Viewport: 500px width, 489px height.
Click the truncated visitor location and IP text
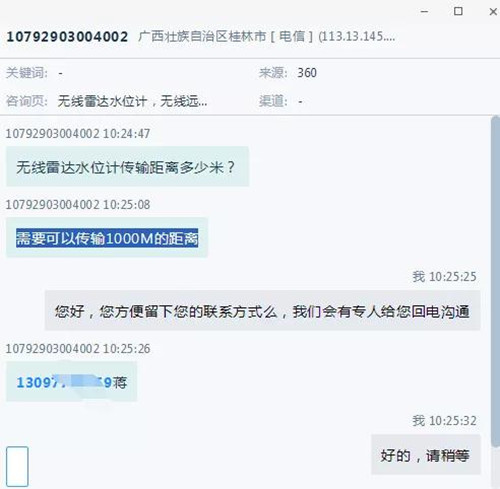pos(267,36)
